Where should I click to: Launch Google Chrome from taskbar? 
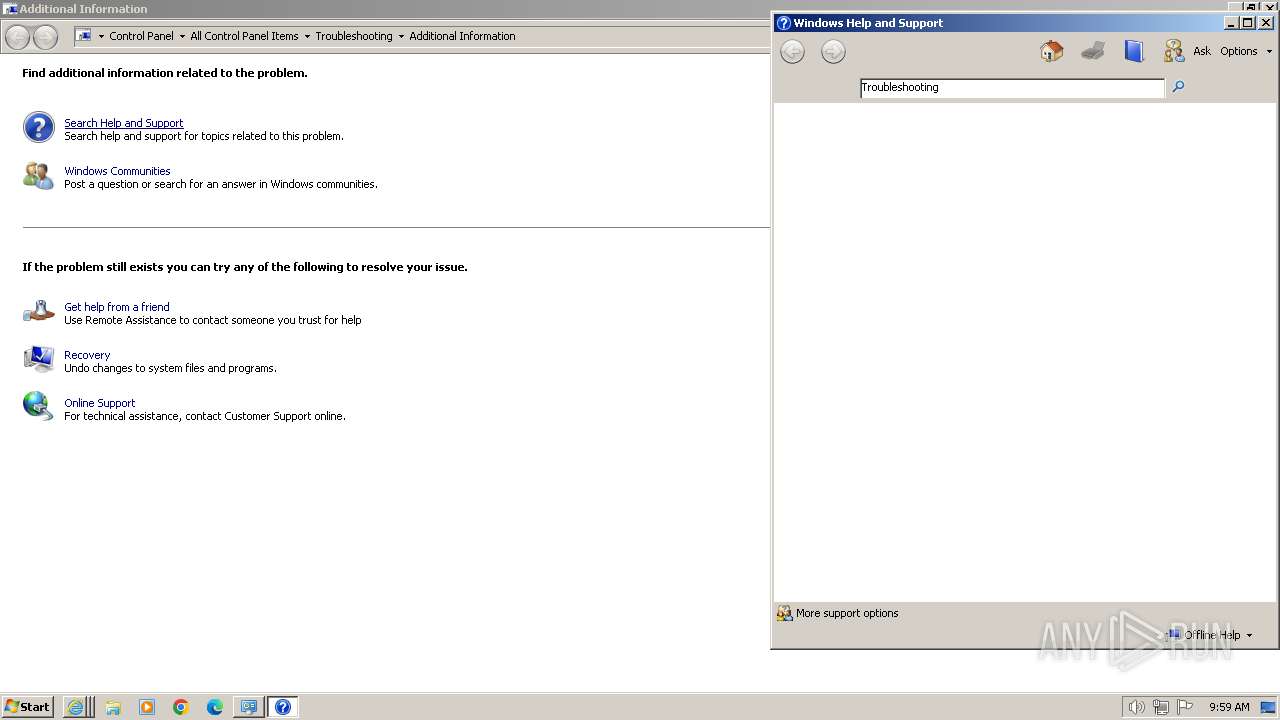pos(181,707)
